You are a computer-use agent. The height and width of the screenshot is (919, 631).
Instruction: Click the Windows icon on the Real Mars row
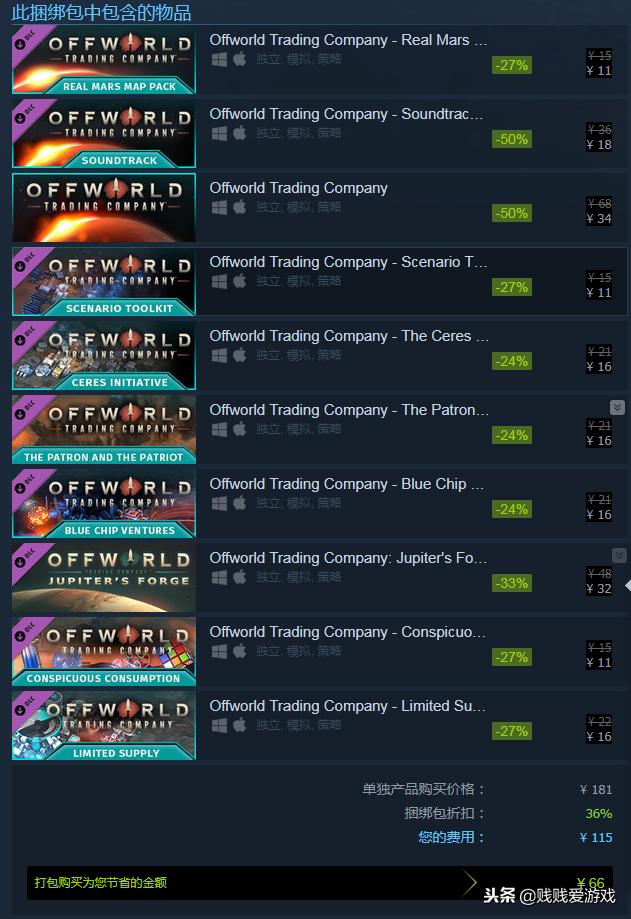click(219, 59)
